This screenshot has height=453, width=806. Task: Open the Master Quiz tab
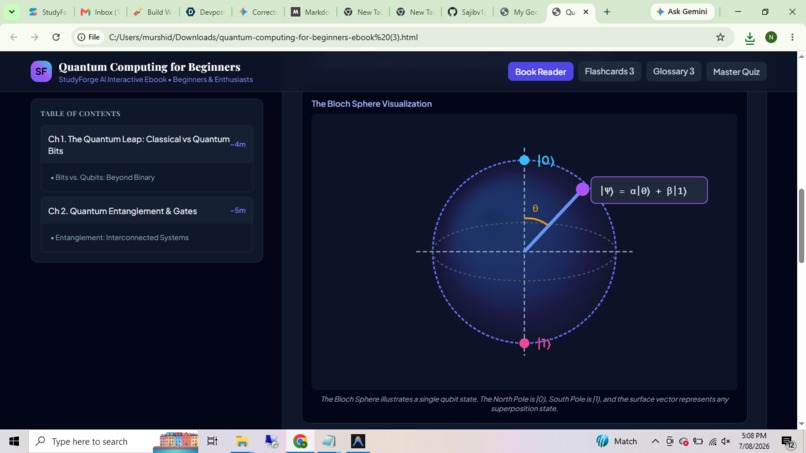pyautogui.click(x=736, y=71)
